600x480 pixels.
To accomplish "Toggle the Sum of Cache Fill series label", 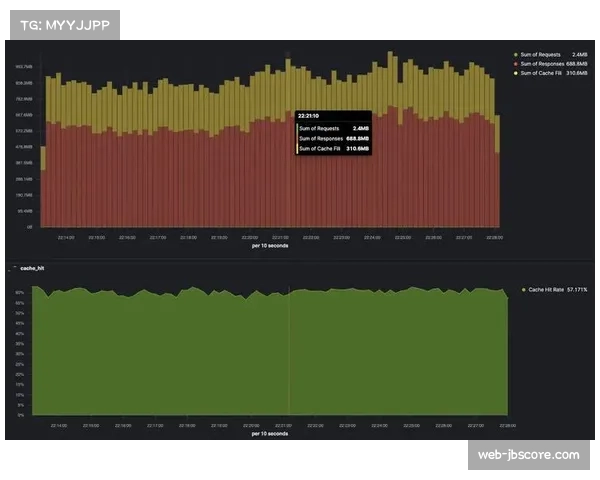I will pyautogui.click(x=541, y=74).
